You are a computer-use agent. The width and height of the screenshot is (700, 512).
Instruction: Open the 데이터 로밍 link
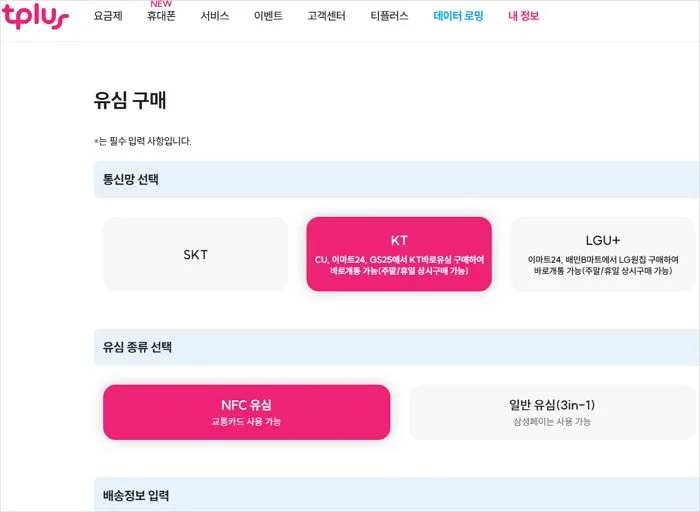458,17
